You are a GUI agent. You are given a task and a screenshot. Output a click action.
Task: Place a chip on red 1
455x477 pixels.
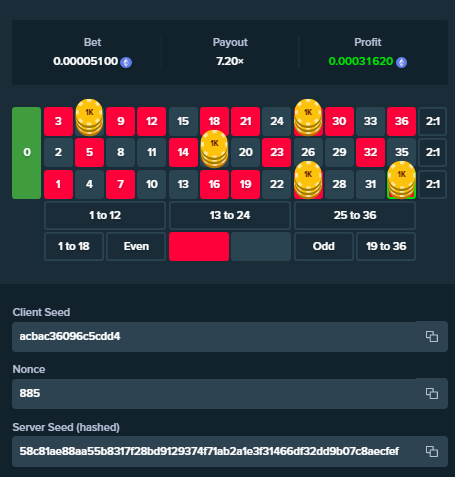[x=58, y=184]
